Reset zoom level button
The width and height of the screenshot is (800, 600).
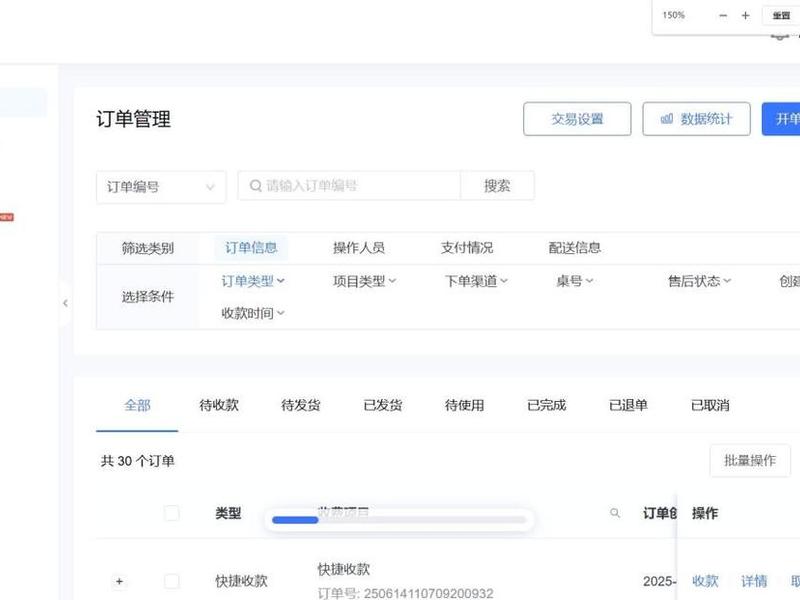pos(781,16)
